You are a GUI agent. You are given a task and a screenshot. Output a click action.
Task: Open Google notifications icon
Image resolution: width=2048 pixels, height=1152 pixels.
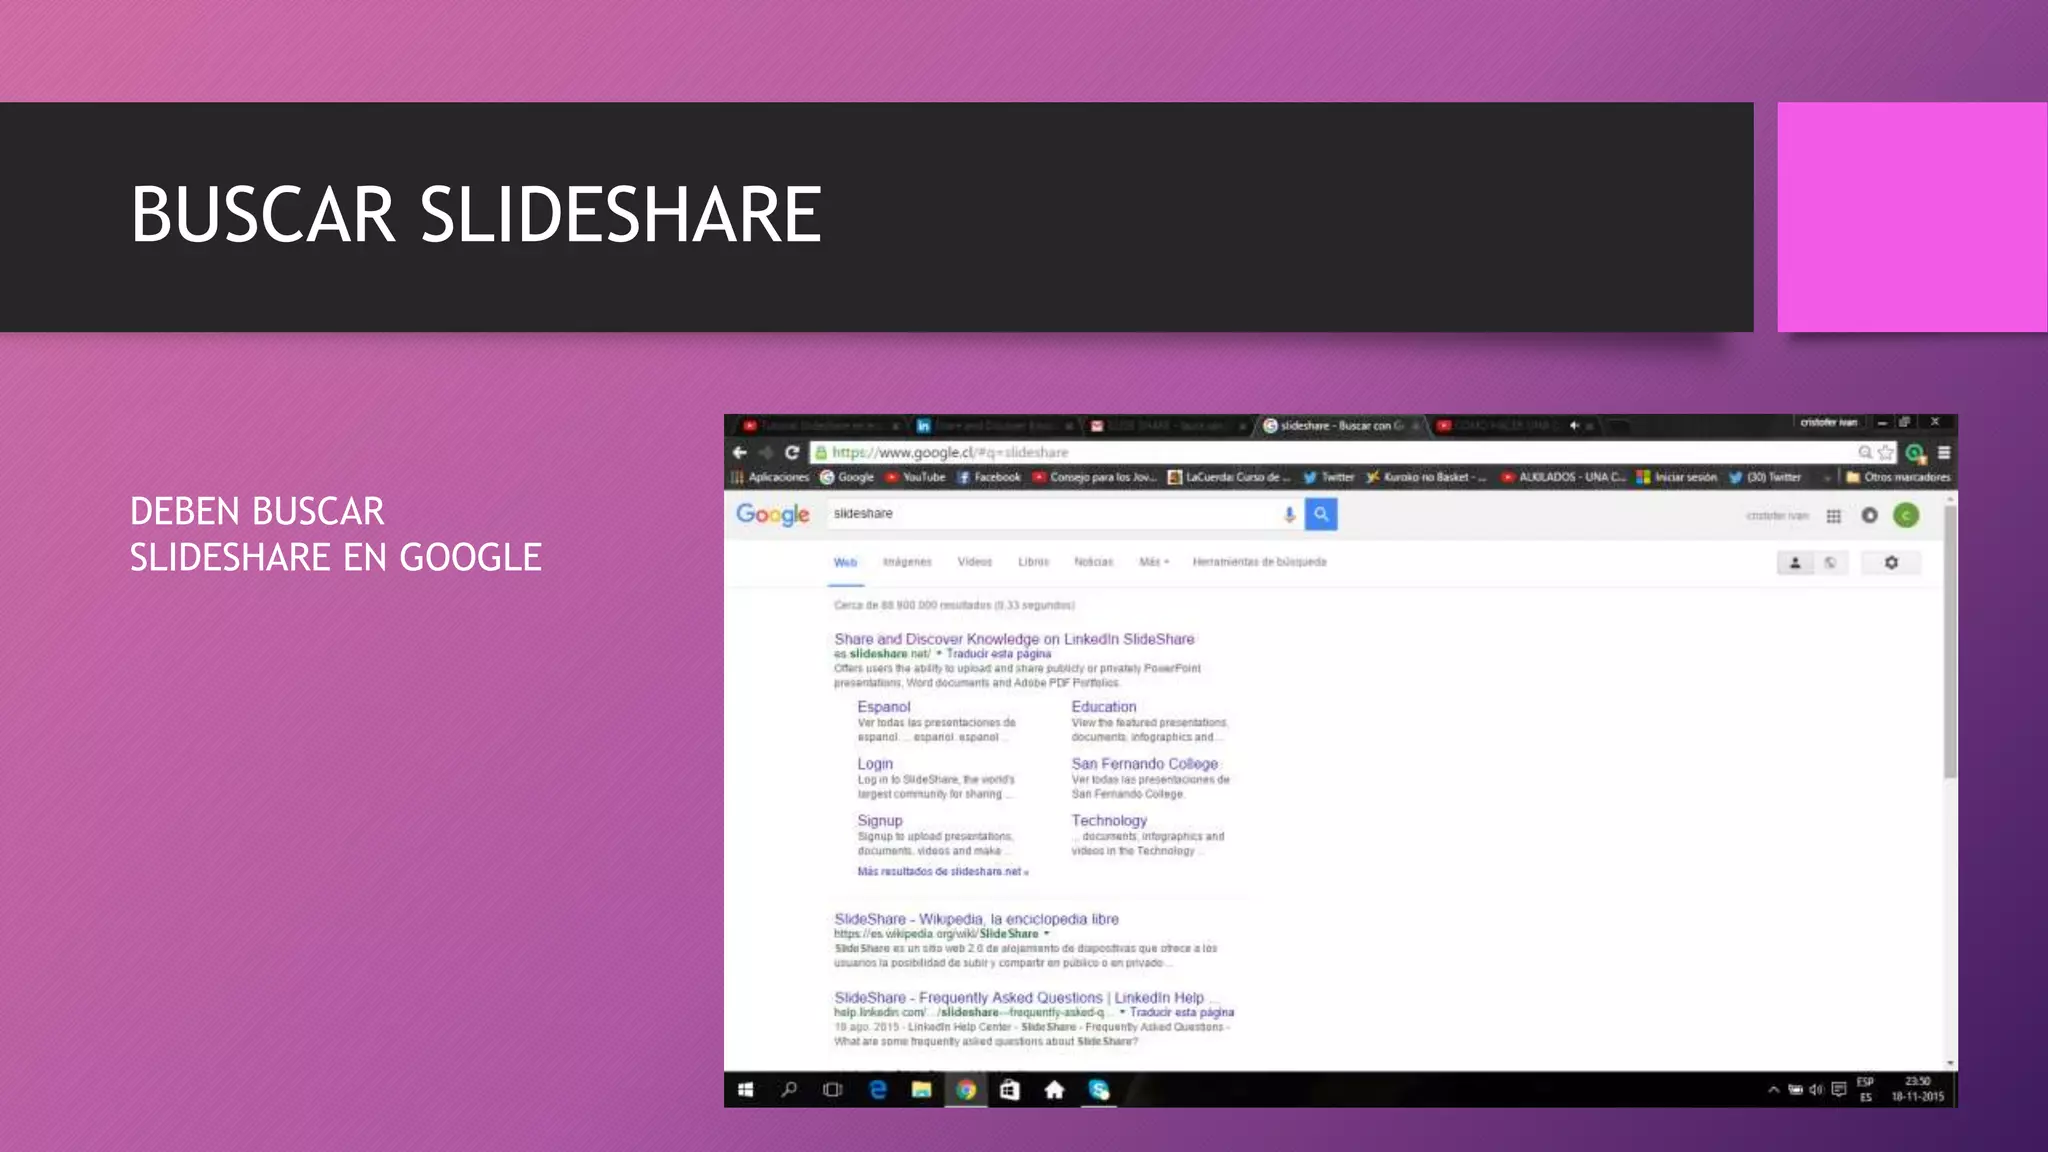(x=1869, y=515)
